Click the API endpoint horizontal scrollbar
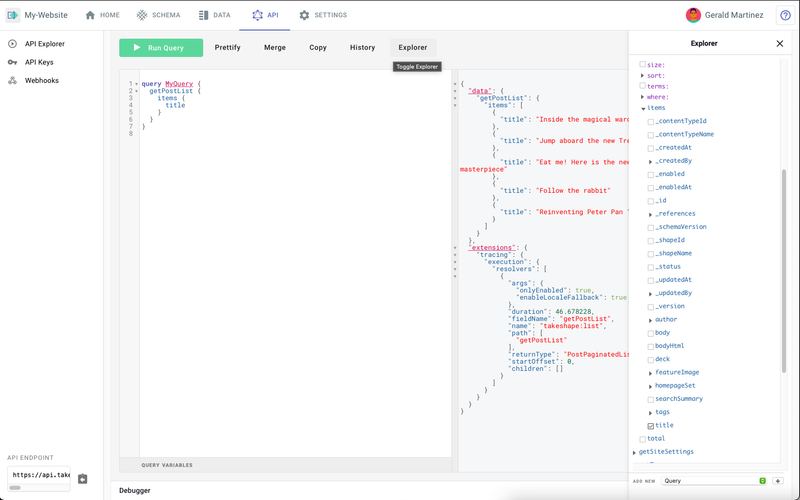This screenshot has width=800, height=500. click(15, 488)
